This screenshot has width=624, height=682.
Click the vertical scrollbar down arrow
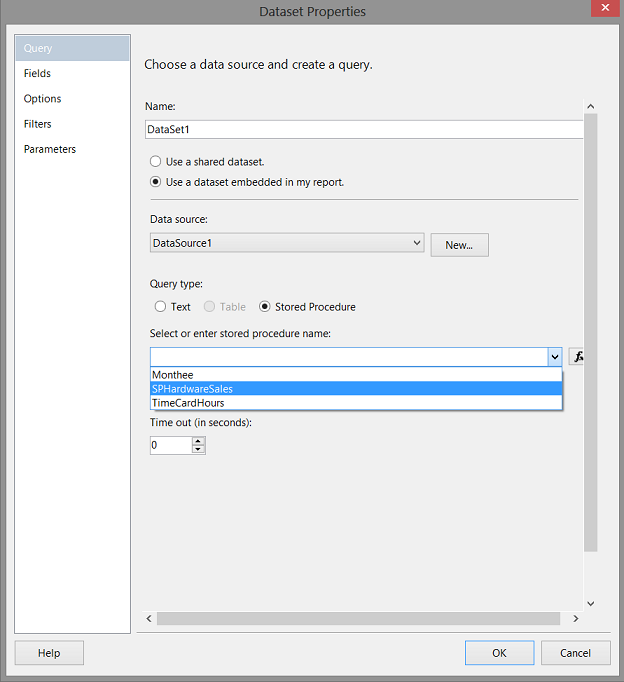coord(590,603)
